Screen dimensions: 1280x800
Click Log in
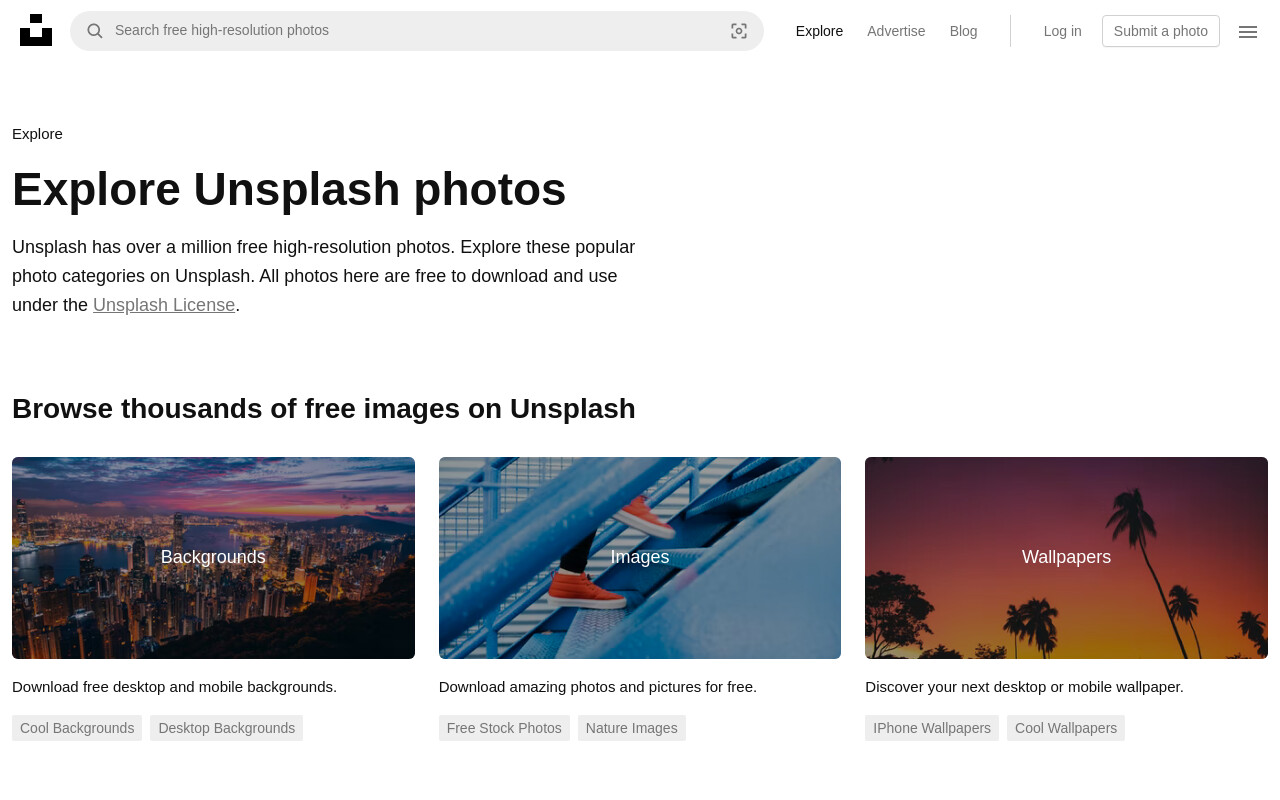(1063, 31)
